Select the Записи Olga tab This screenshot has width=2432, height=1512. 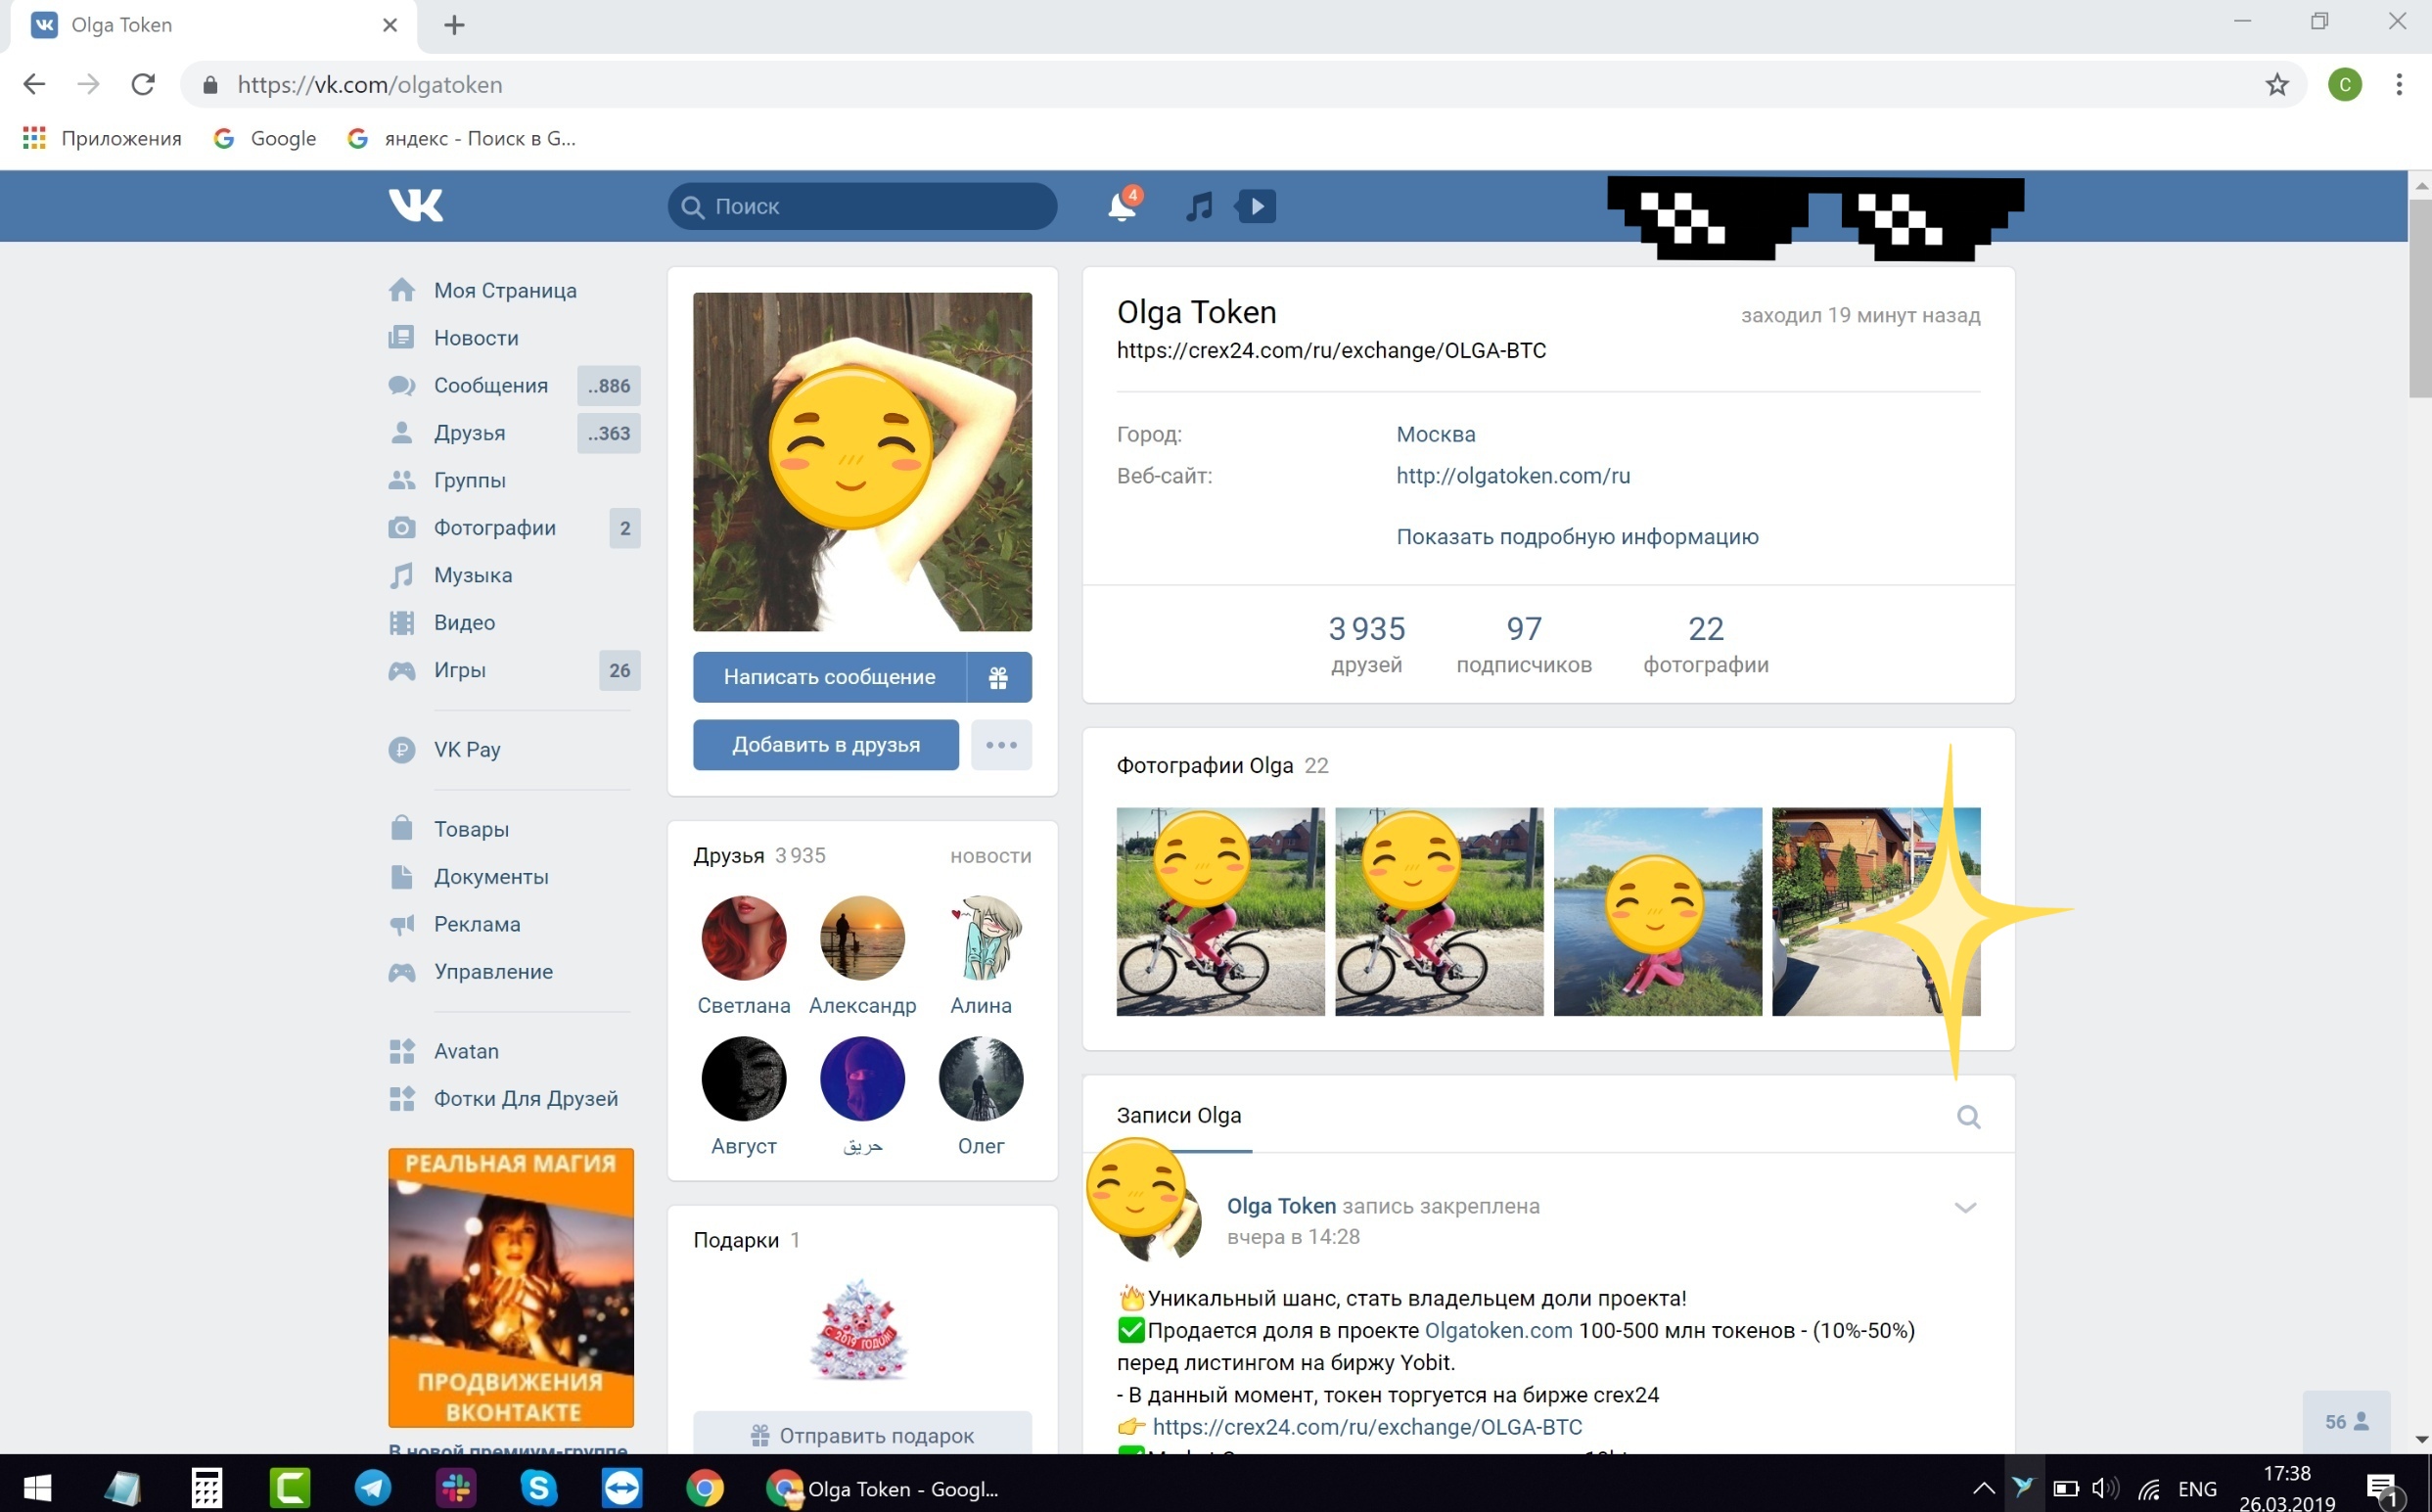tap(1179, 1115)
